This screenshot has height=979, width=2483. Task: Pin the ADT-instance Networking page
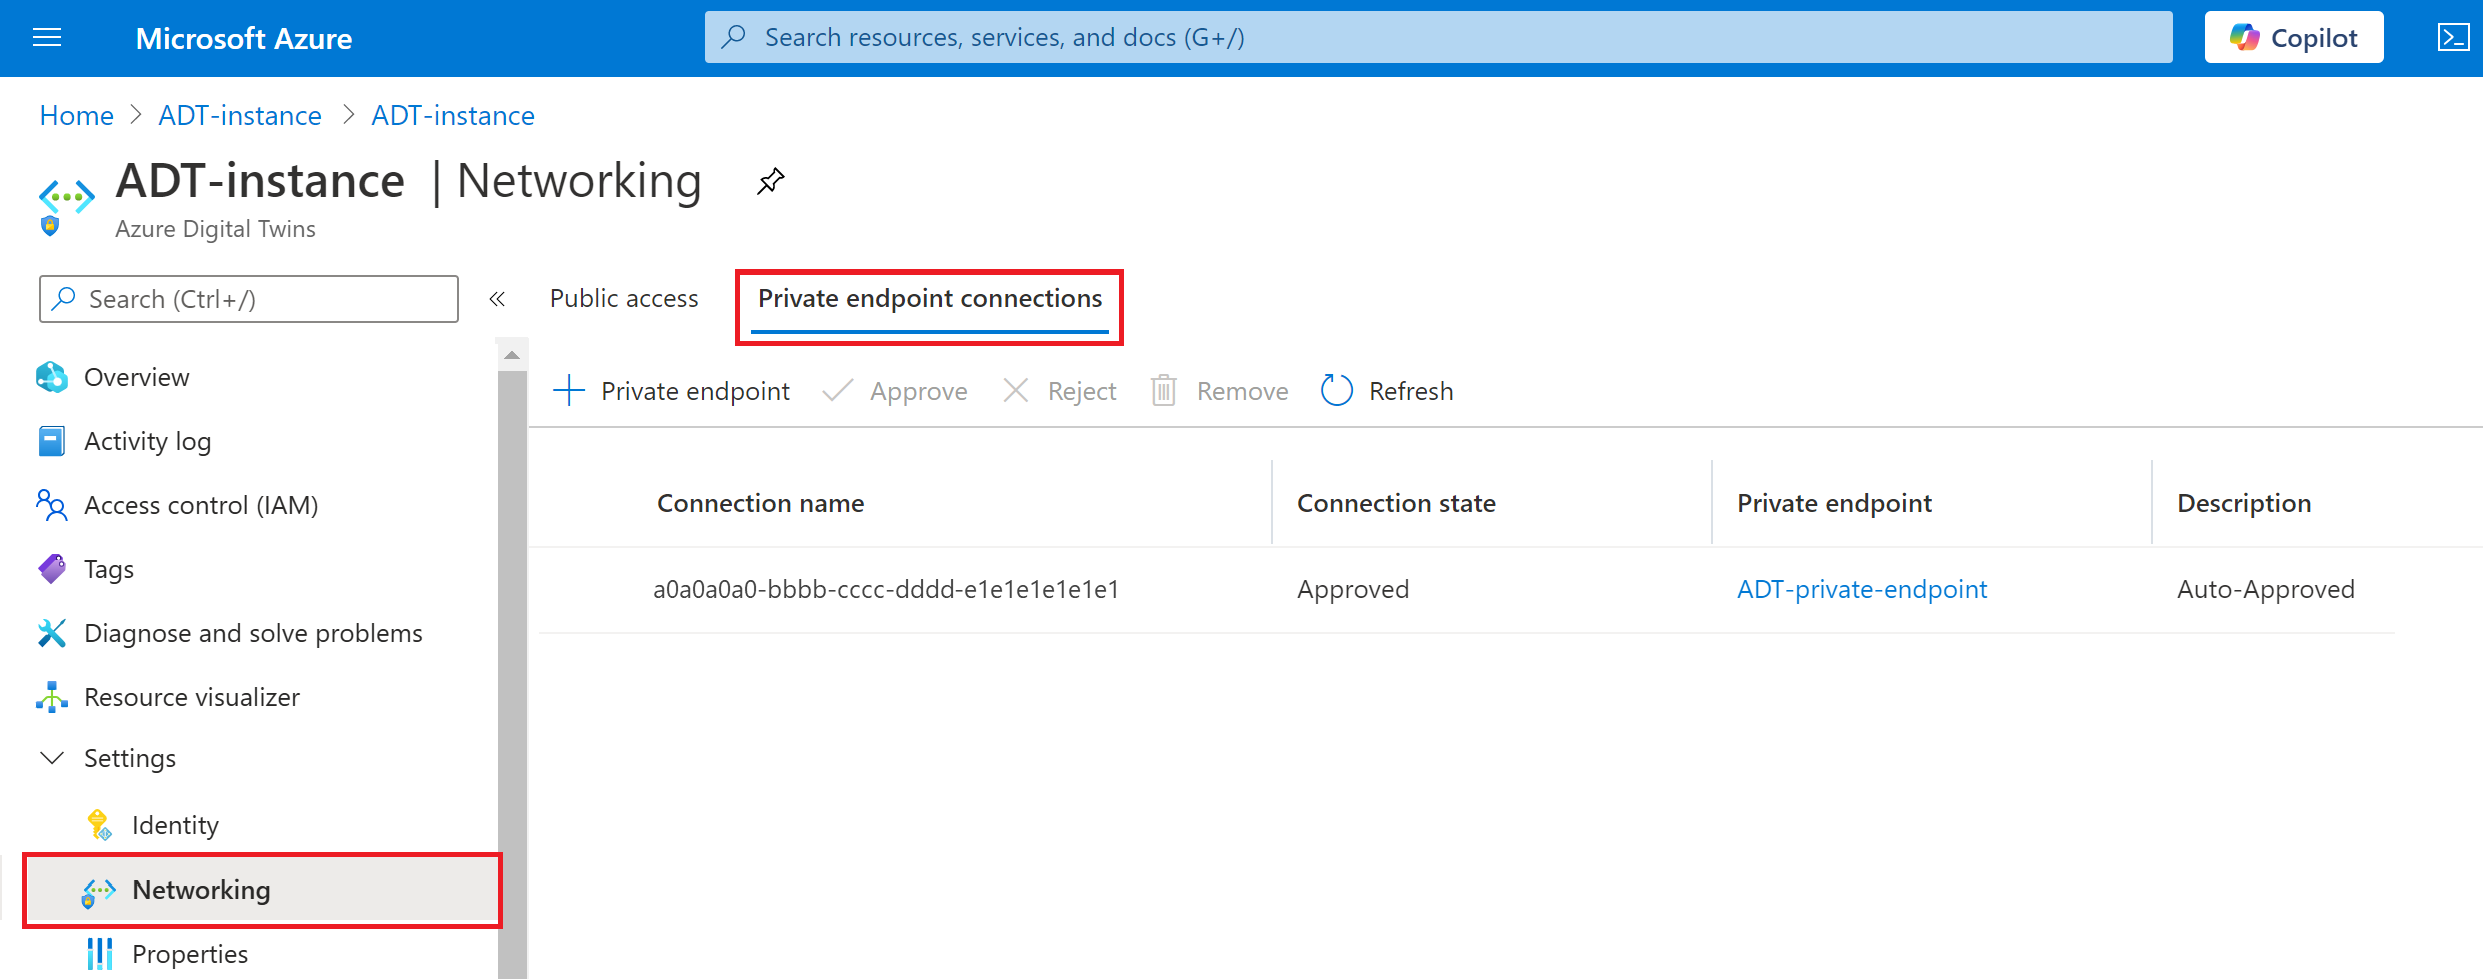pos(770,181)
